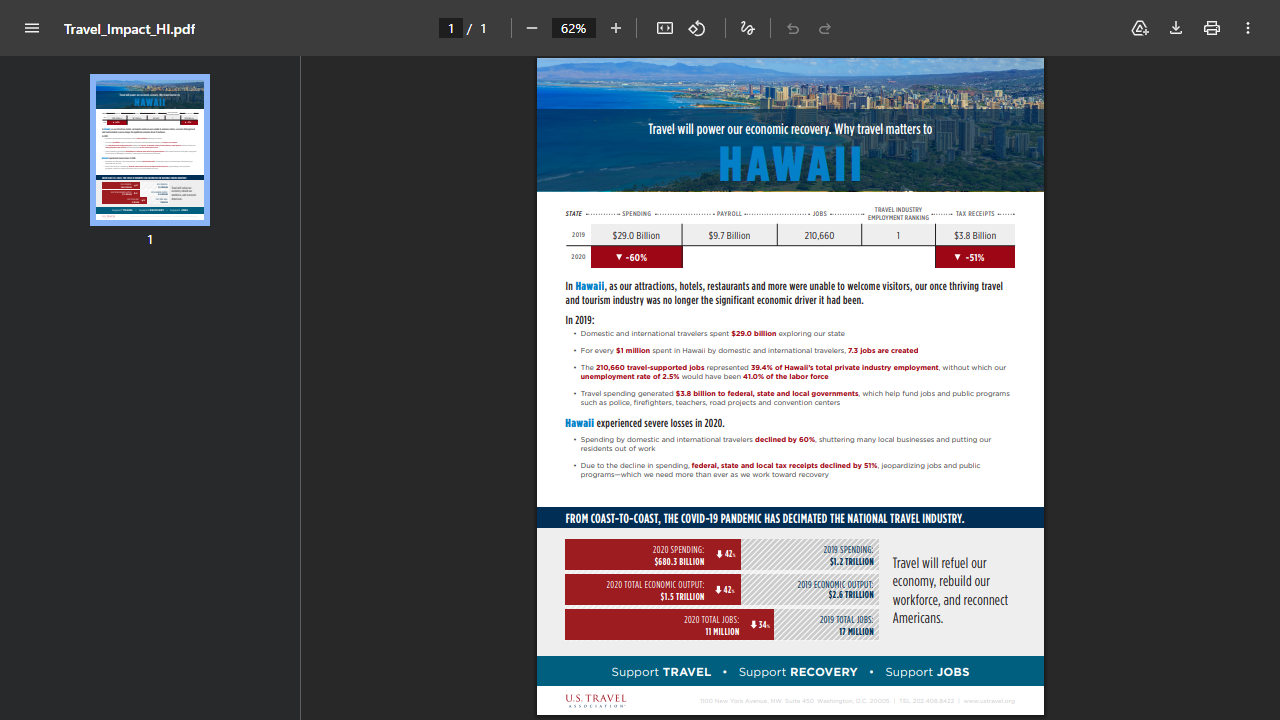Toggle the sidebar menu hamburger icon

[32, 28]
